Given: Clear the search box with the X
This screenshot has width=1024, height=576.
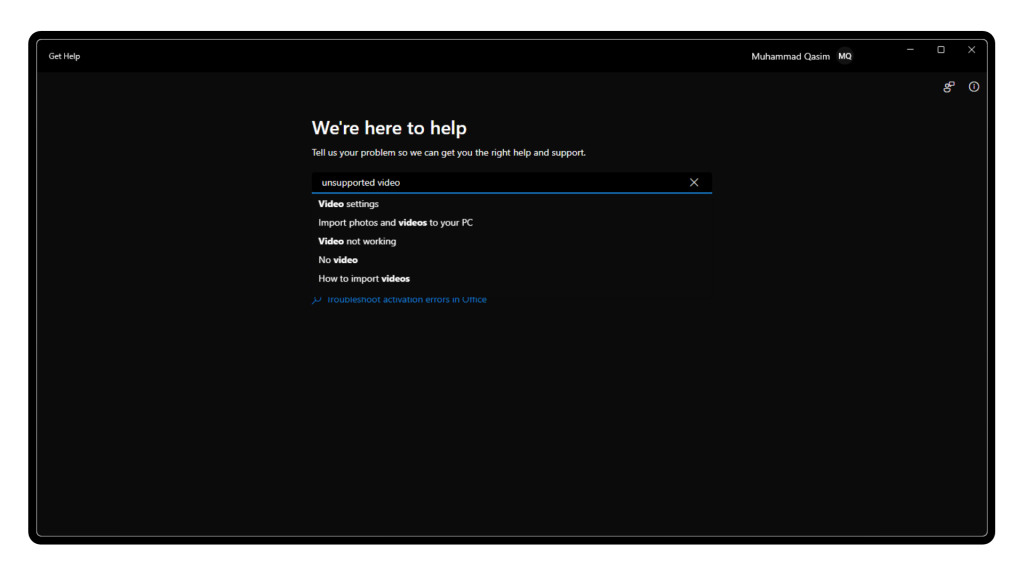Looking at the screenshot, I should 694,183.
